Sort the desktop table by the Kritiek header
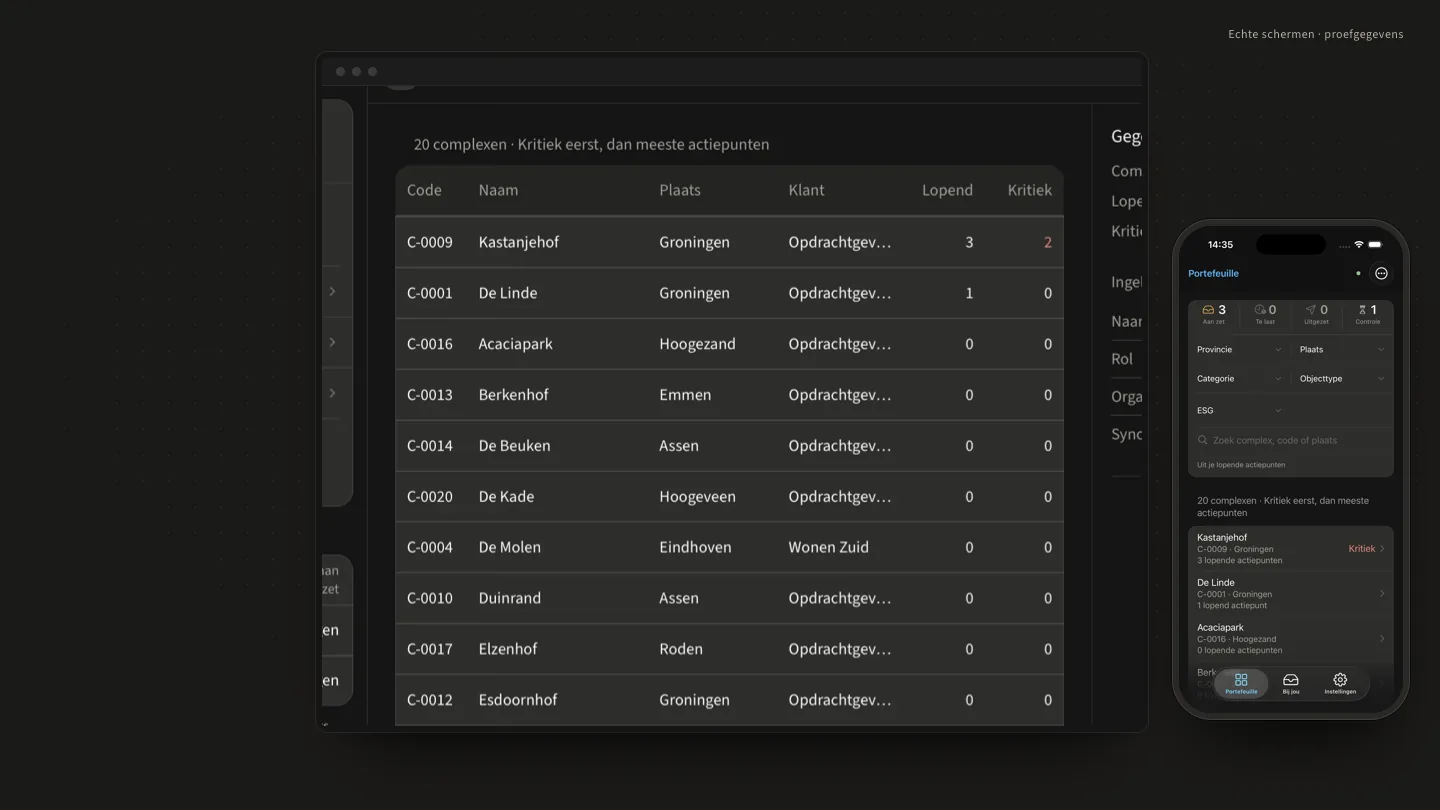1440x810 pixels. coord(1029,190)
